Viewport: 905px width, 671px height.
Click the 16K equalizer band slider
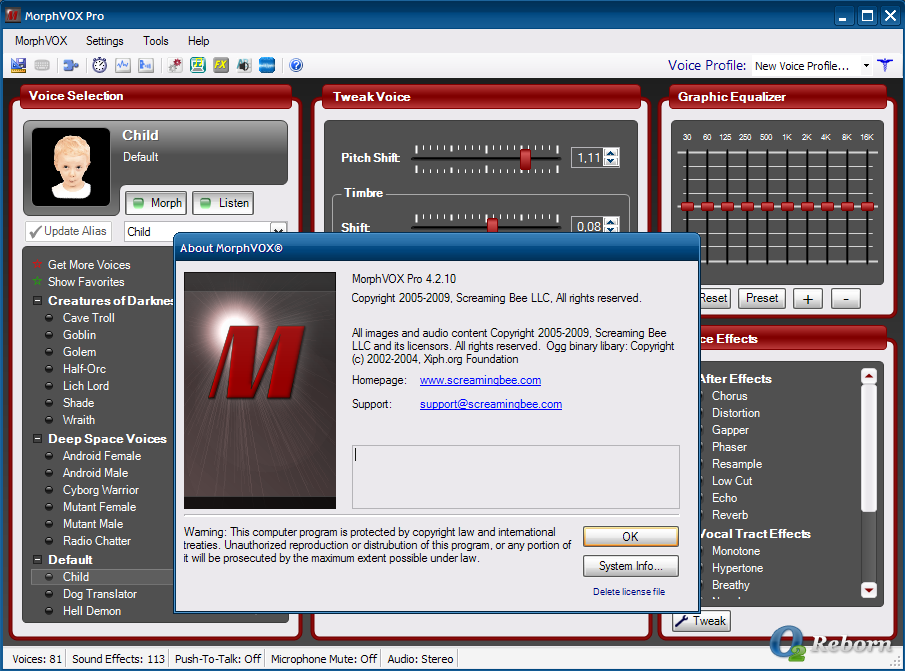[x=867, y=206]
